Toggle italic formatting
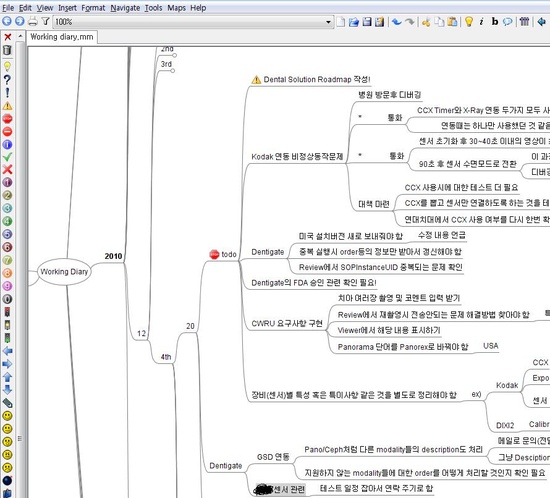 tap(482, 22)
